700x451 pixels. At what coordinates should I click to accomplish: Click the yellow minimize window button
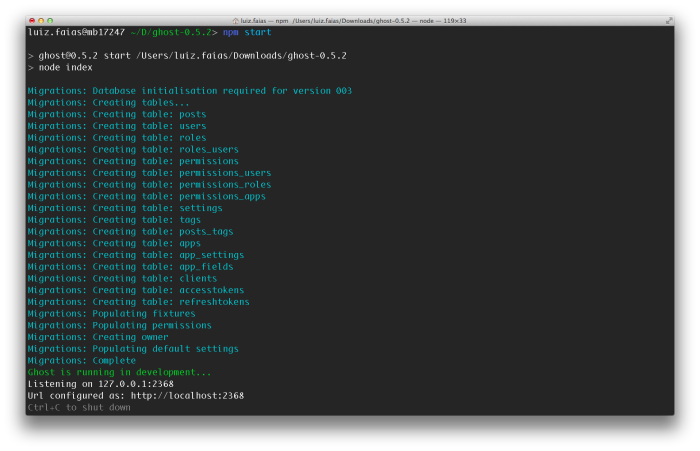[41, 21]
